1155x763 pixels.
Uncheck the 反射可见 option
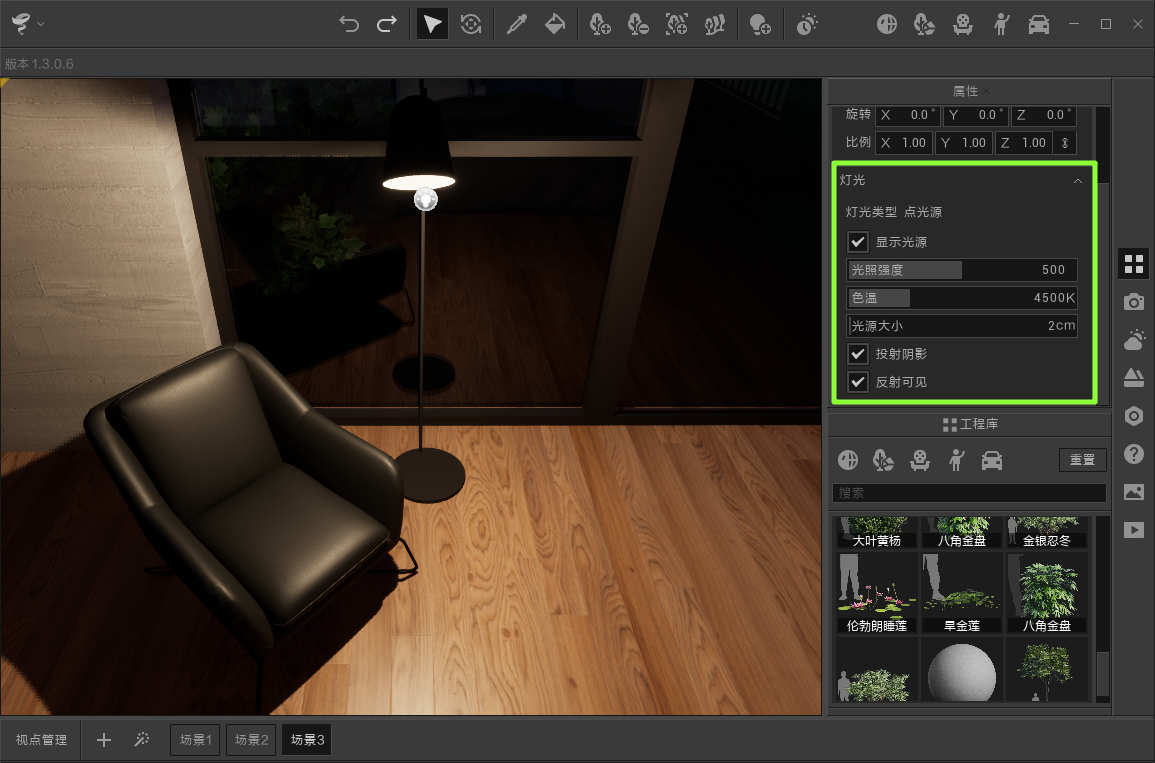click(857, 381)
